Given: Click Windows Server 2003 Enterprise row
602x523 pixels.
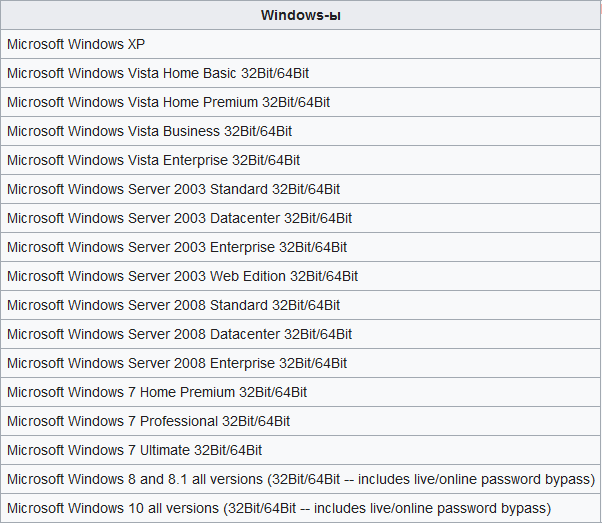Looking at the screenshot, I should (x=177, y=247).
